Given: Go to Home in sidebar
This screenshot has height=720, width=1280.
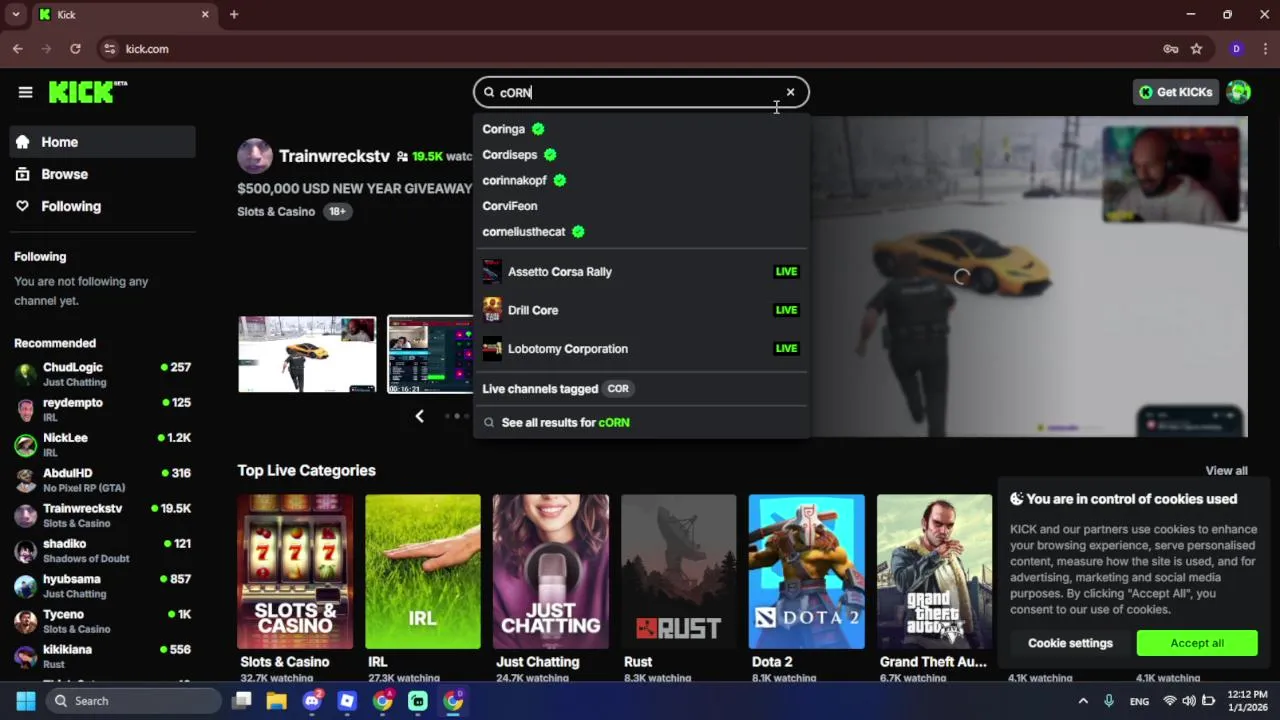Looking at the screenshot, I should click(103, 142).
